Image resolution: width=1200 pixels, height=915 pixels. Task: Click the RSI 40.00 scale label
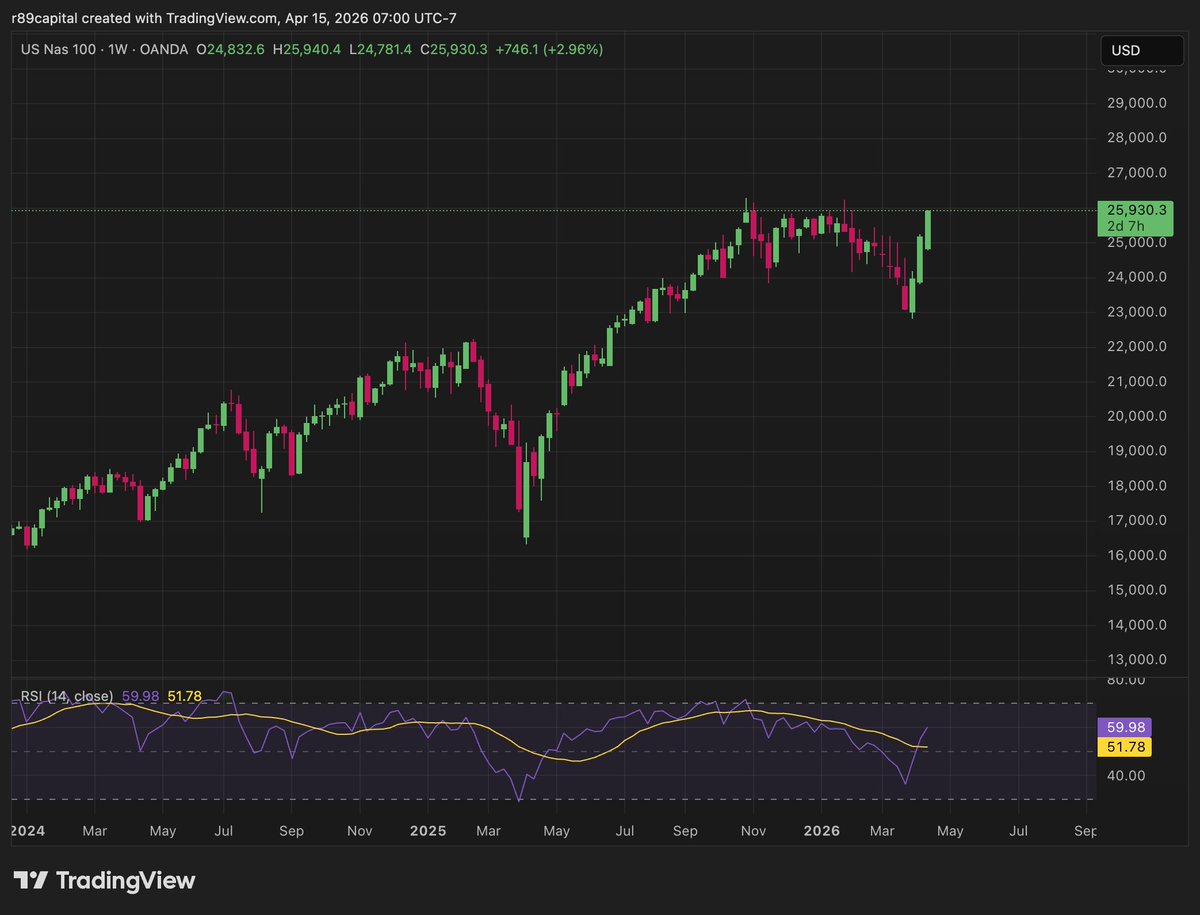coord(1126,775)
